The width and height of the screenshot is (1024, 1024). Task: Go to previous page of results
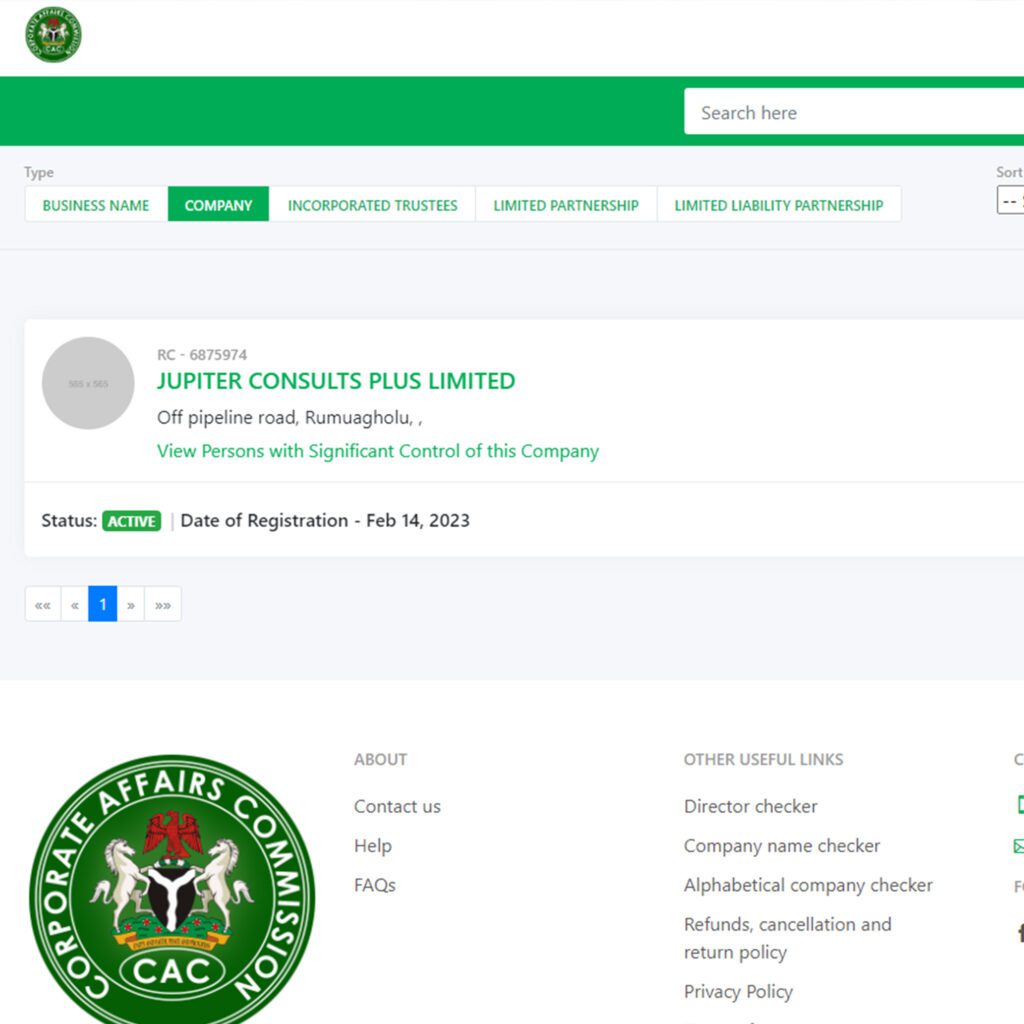[x=75, y=604]
